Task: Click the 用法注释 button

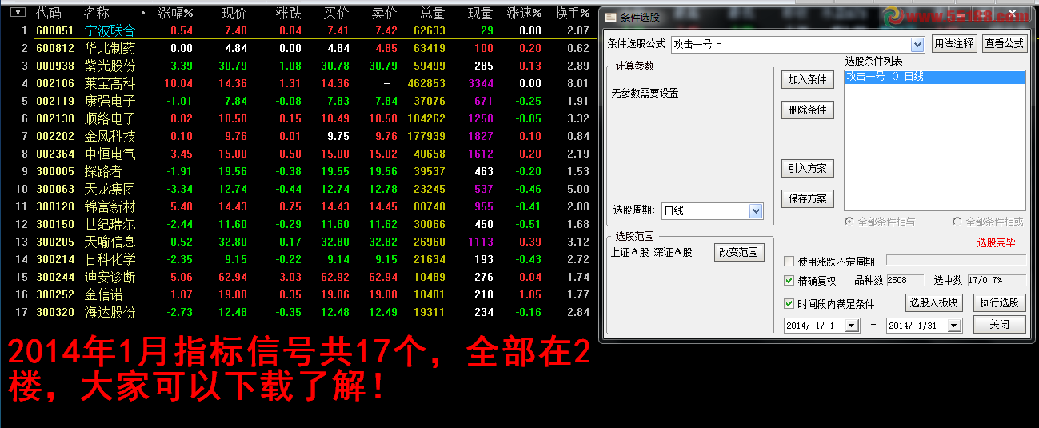Action: coord(955,44)
